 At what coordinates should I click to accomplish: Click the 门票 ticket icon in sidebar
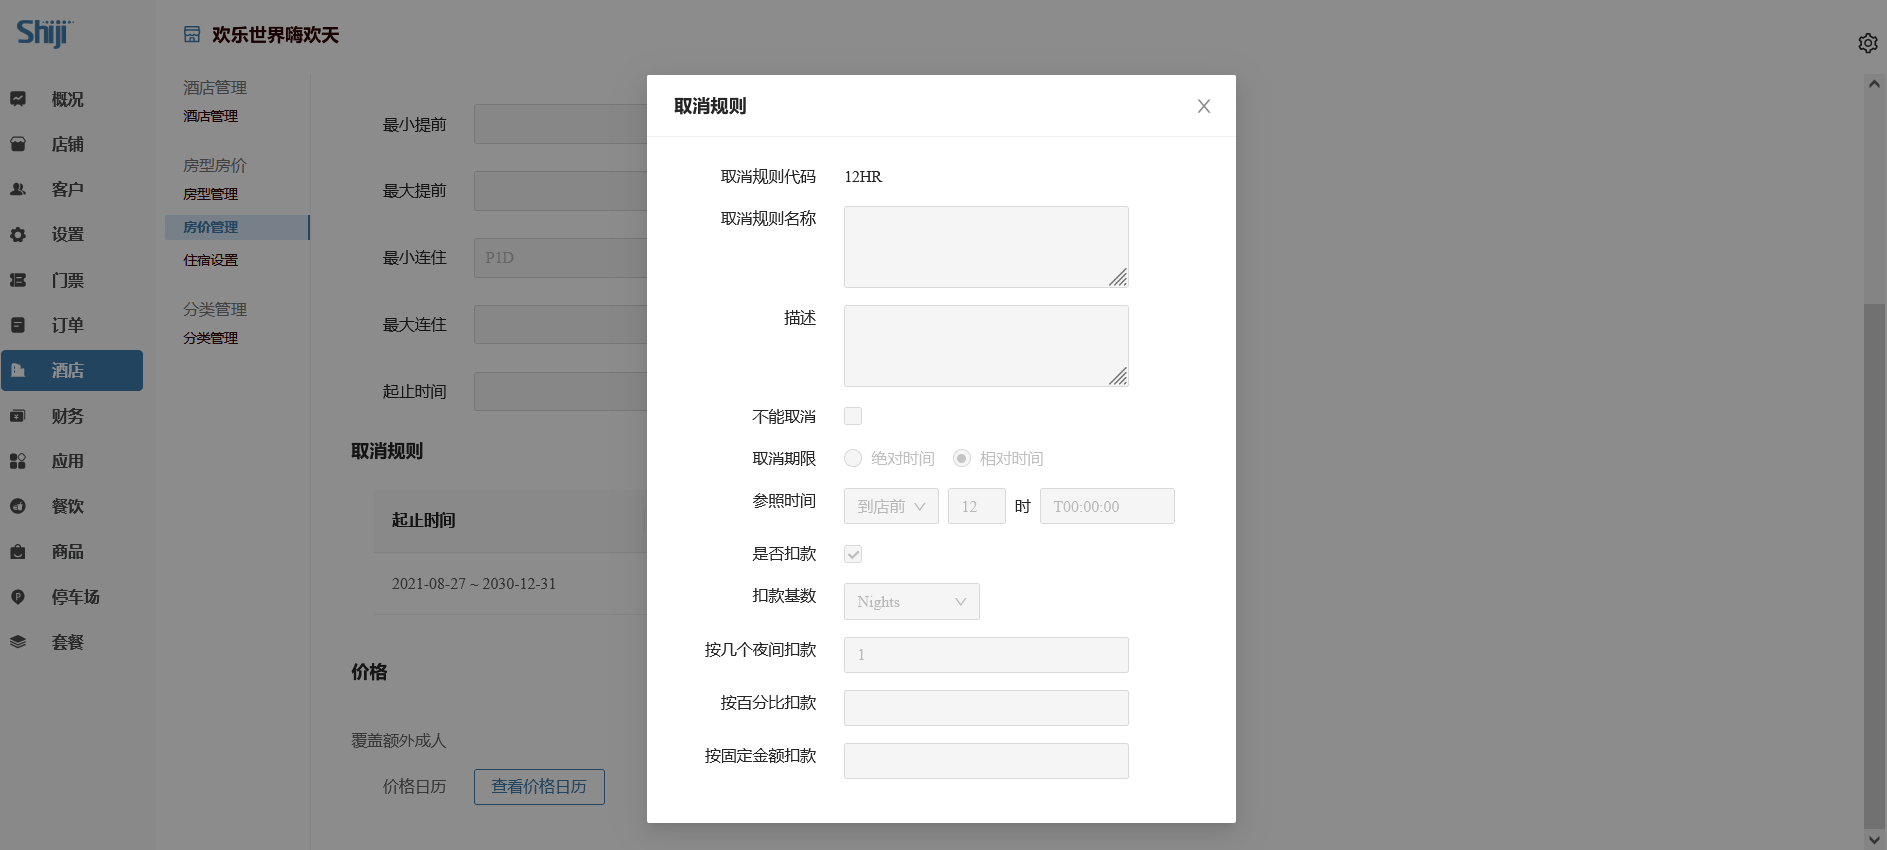(18, 280)
